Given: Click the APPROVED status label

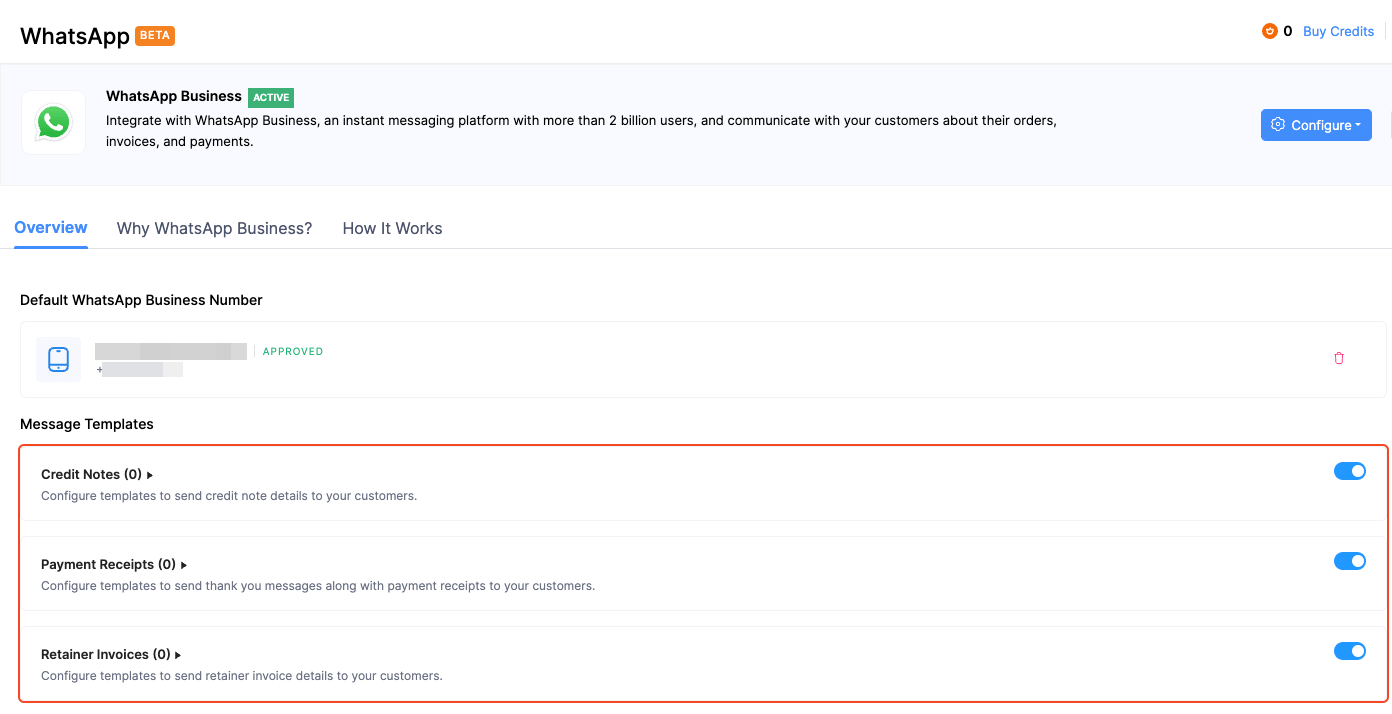Looking at the screenshot, I should [293, 352].
